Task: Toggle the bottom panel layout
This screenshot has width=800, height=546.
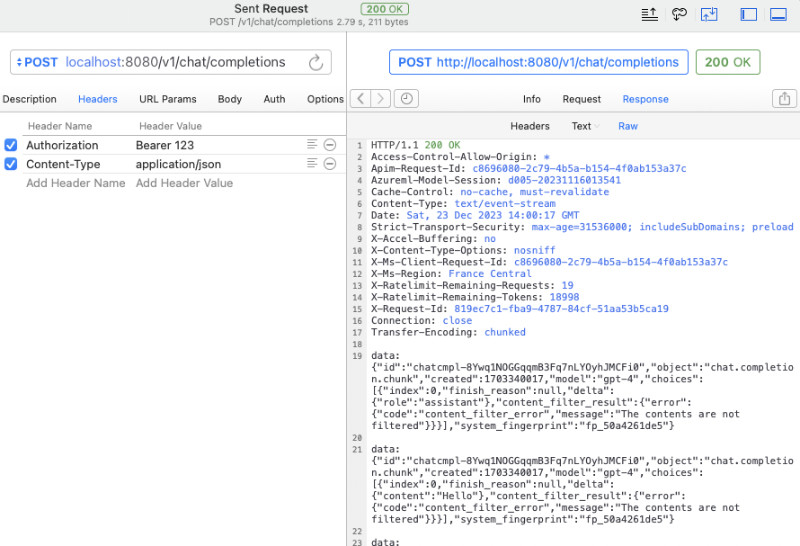Action: (778, 14)
